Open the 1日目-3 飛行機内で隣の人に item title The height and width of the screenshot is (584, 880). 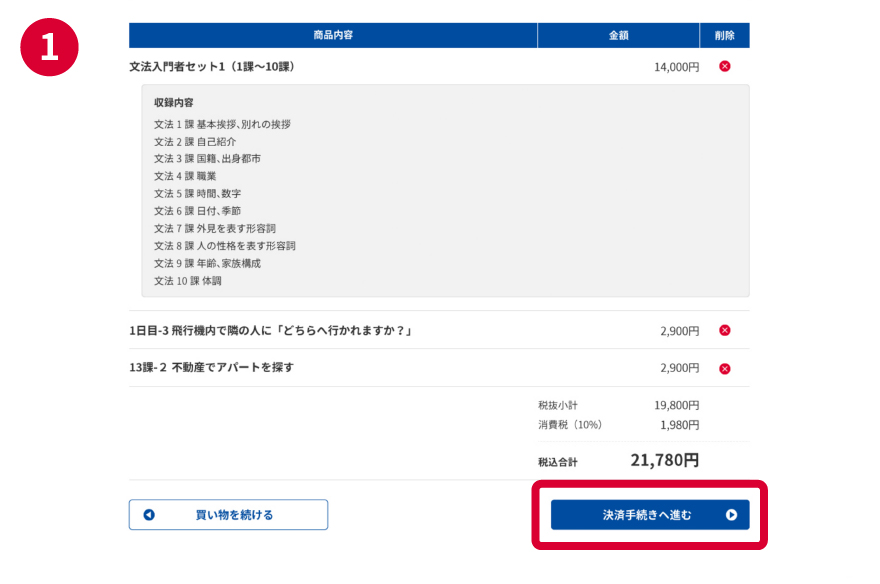click(x=271, y=331)
